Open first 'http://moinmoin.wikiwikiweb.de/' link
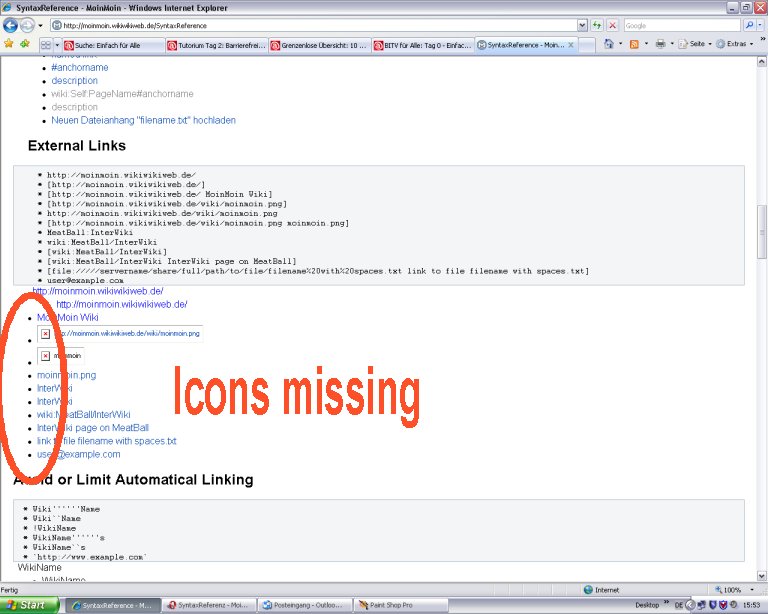 click(98, 291)
